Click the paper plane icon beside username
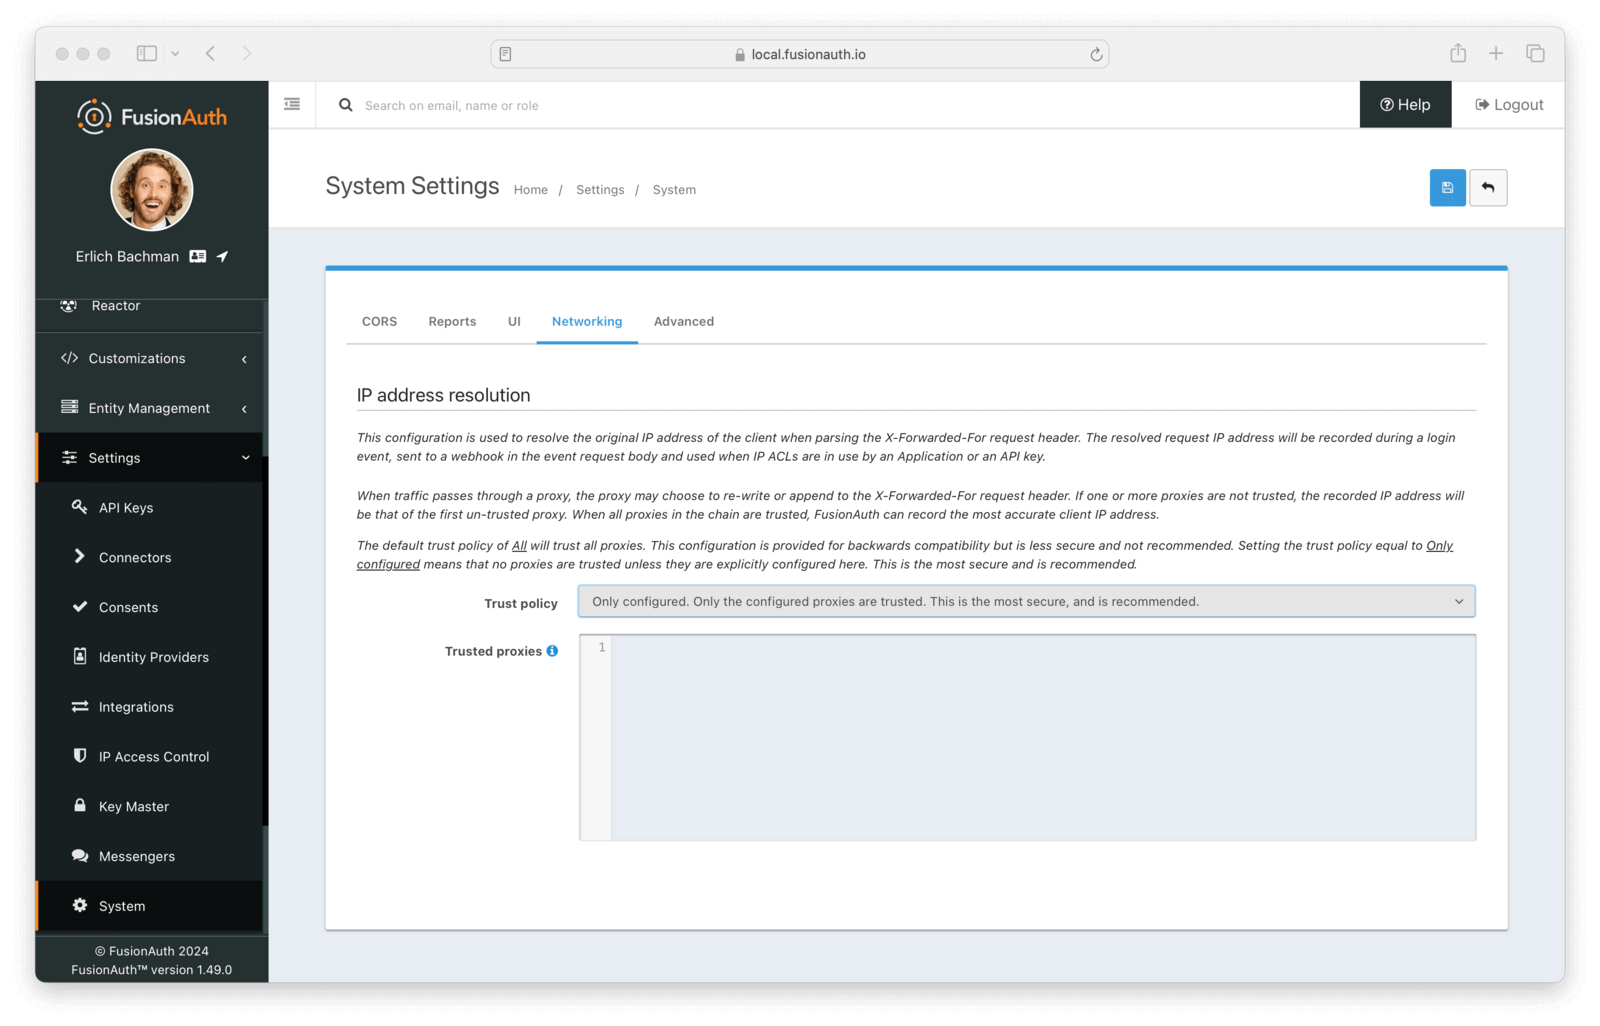Viewport: 1600px width, 1026px height. 222,257
